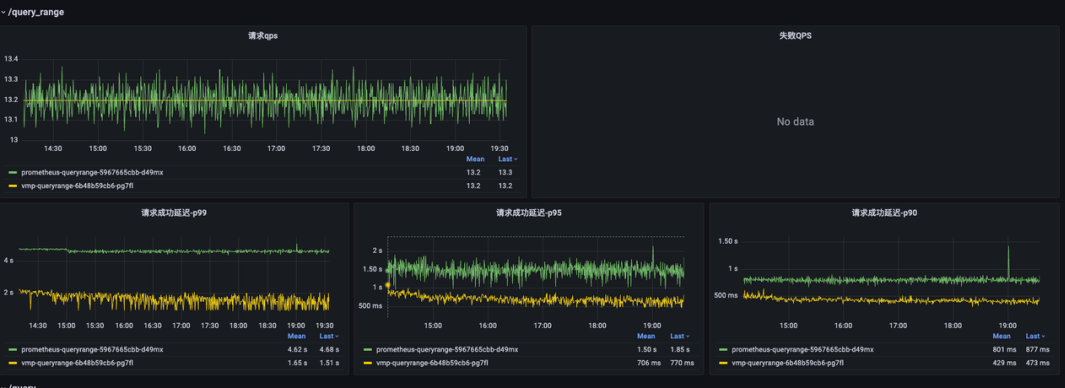Click yellow vmp color swatch in p99 legend

click(x=12, y=363)
